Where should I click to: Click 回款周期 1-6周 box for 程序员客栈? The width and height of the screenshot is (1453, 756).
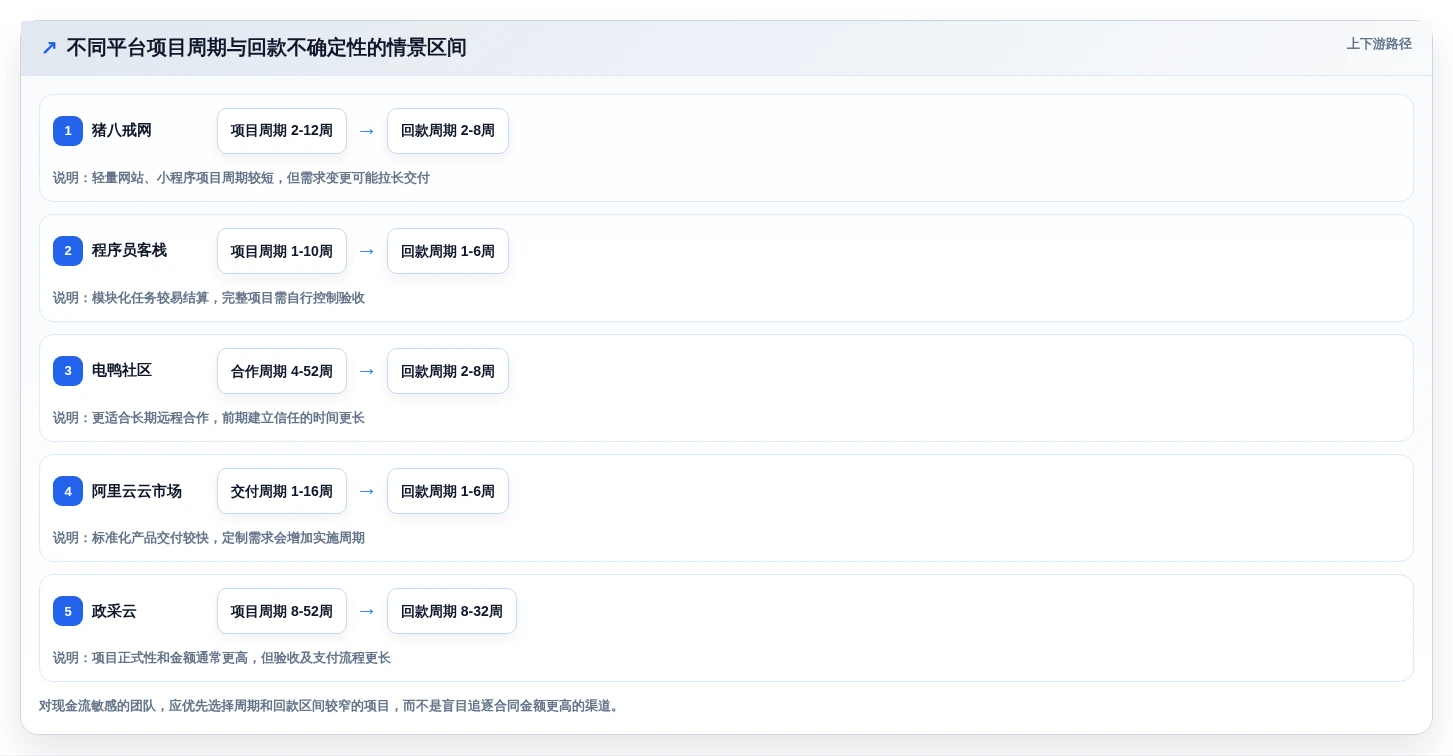click(x=448, y=251)
